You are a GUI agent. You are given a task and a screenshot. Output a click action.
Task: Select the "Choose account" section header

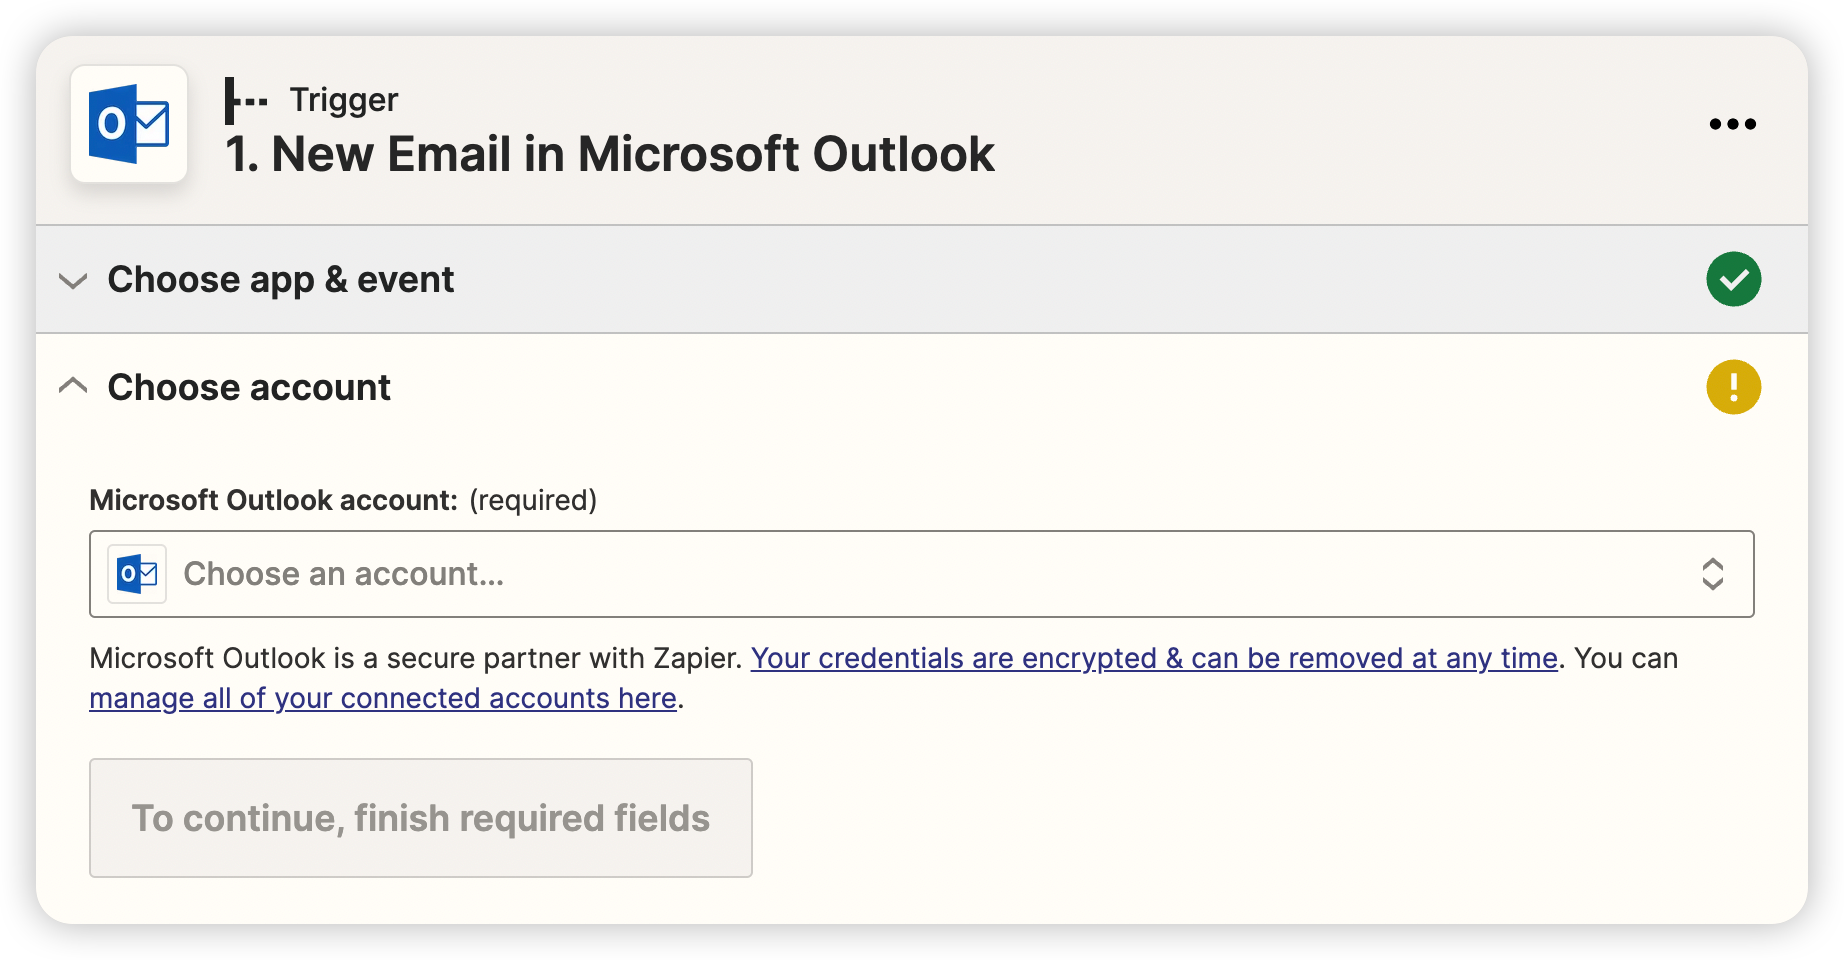(249, 387)
